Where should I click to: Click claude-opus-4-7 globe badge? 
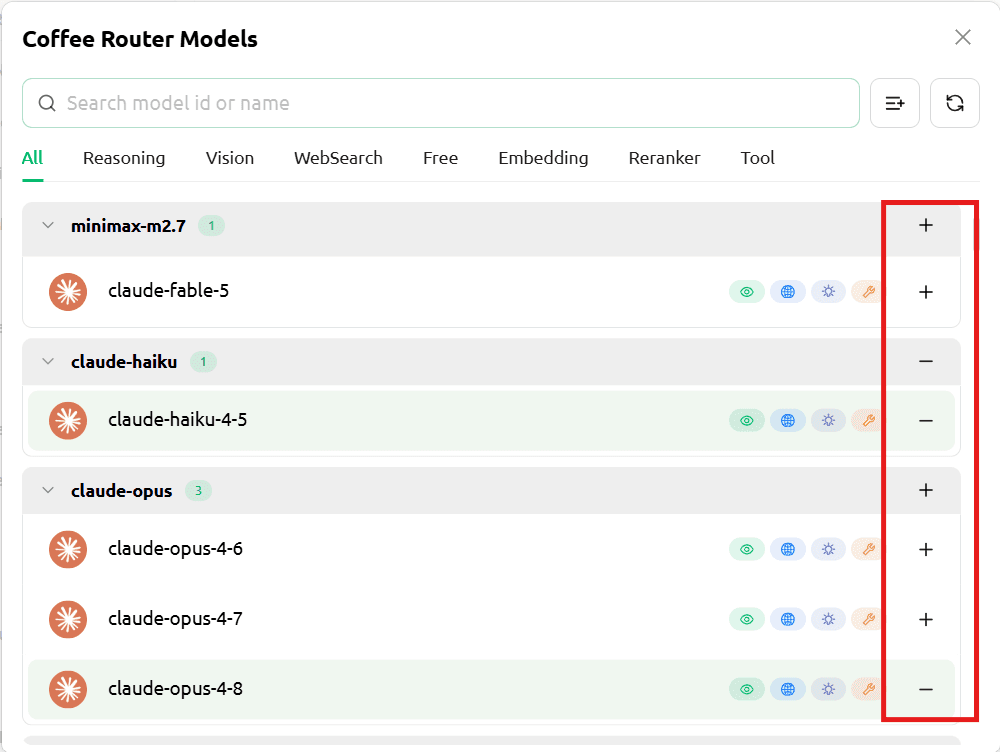[x=788, y=619]
